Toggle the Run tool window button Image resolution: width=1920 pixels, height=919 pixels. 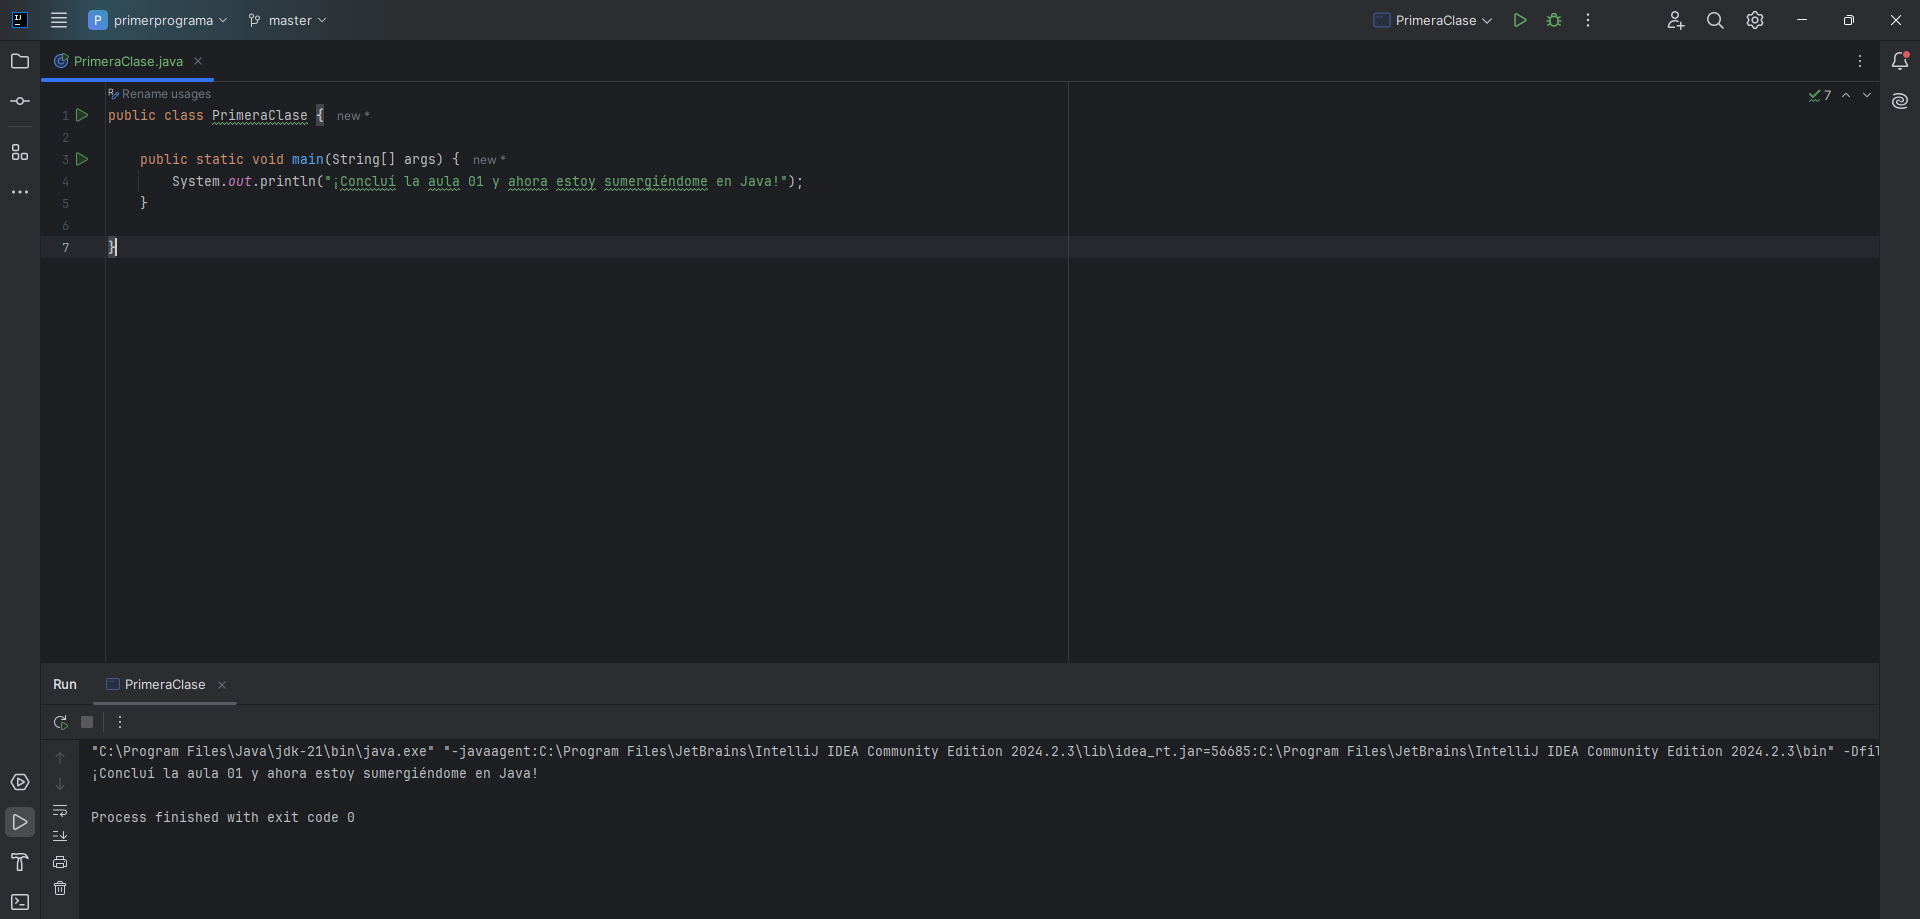[20, 822]
